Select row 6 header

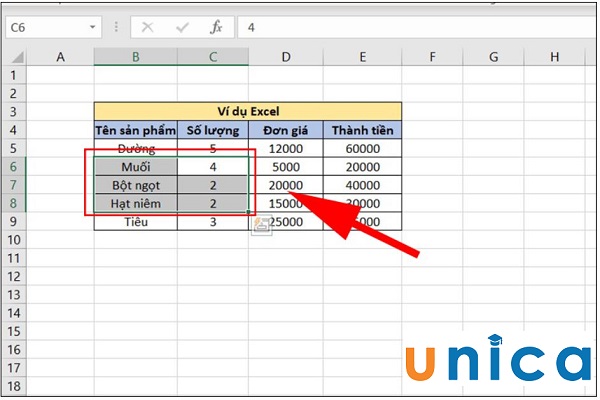[x=14, y=167]
